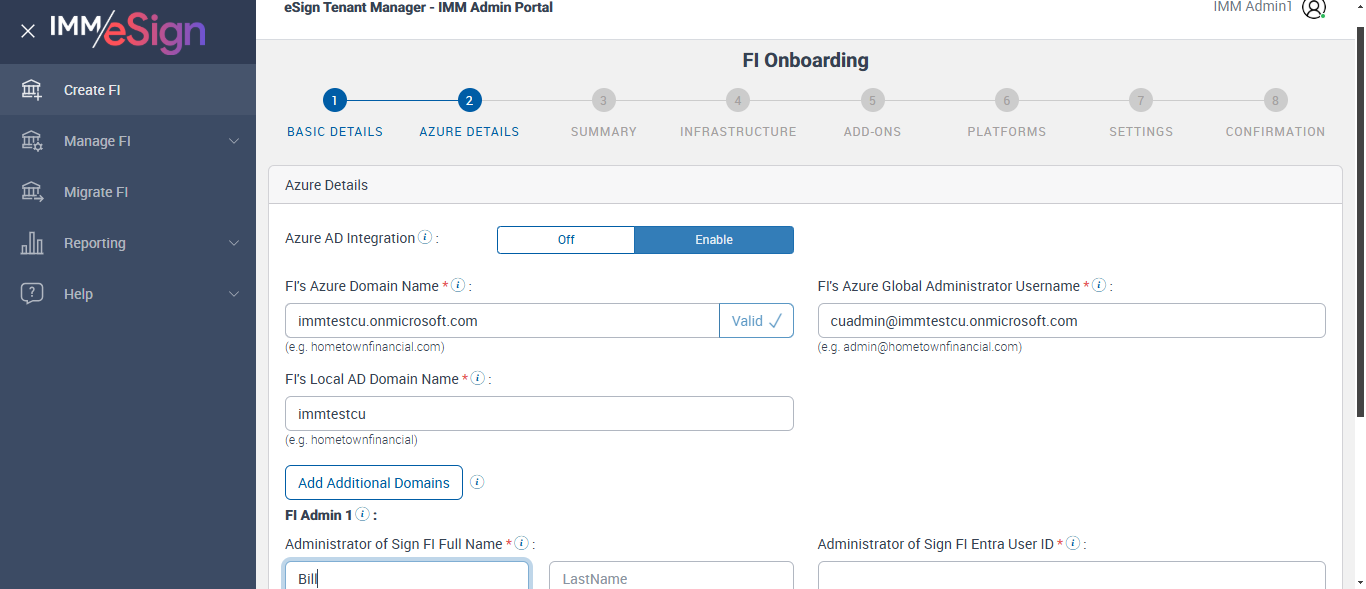The width and height of the screenshot is (1366, 589).
Task: Open Help in the sidebar
Action: pos(128,294)
